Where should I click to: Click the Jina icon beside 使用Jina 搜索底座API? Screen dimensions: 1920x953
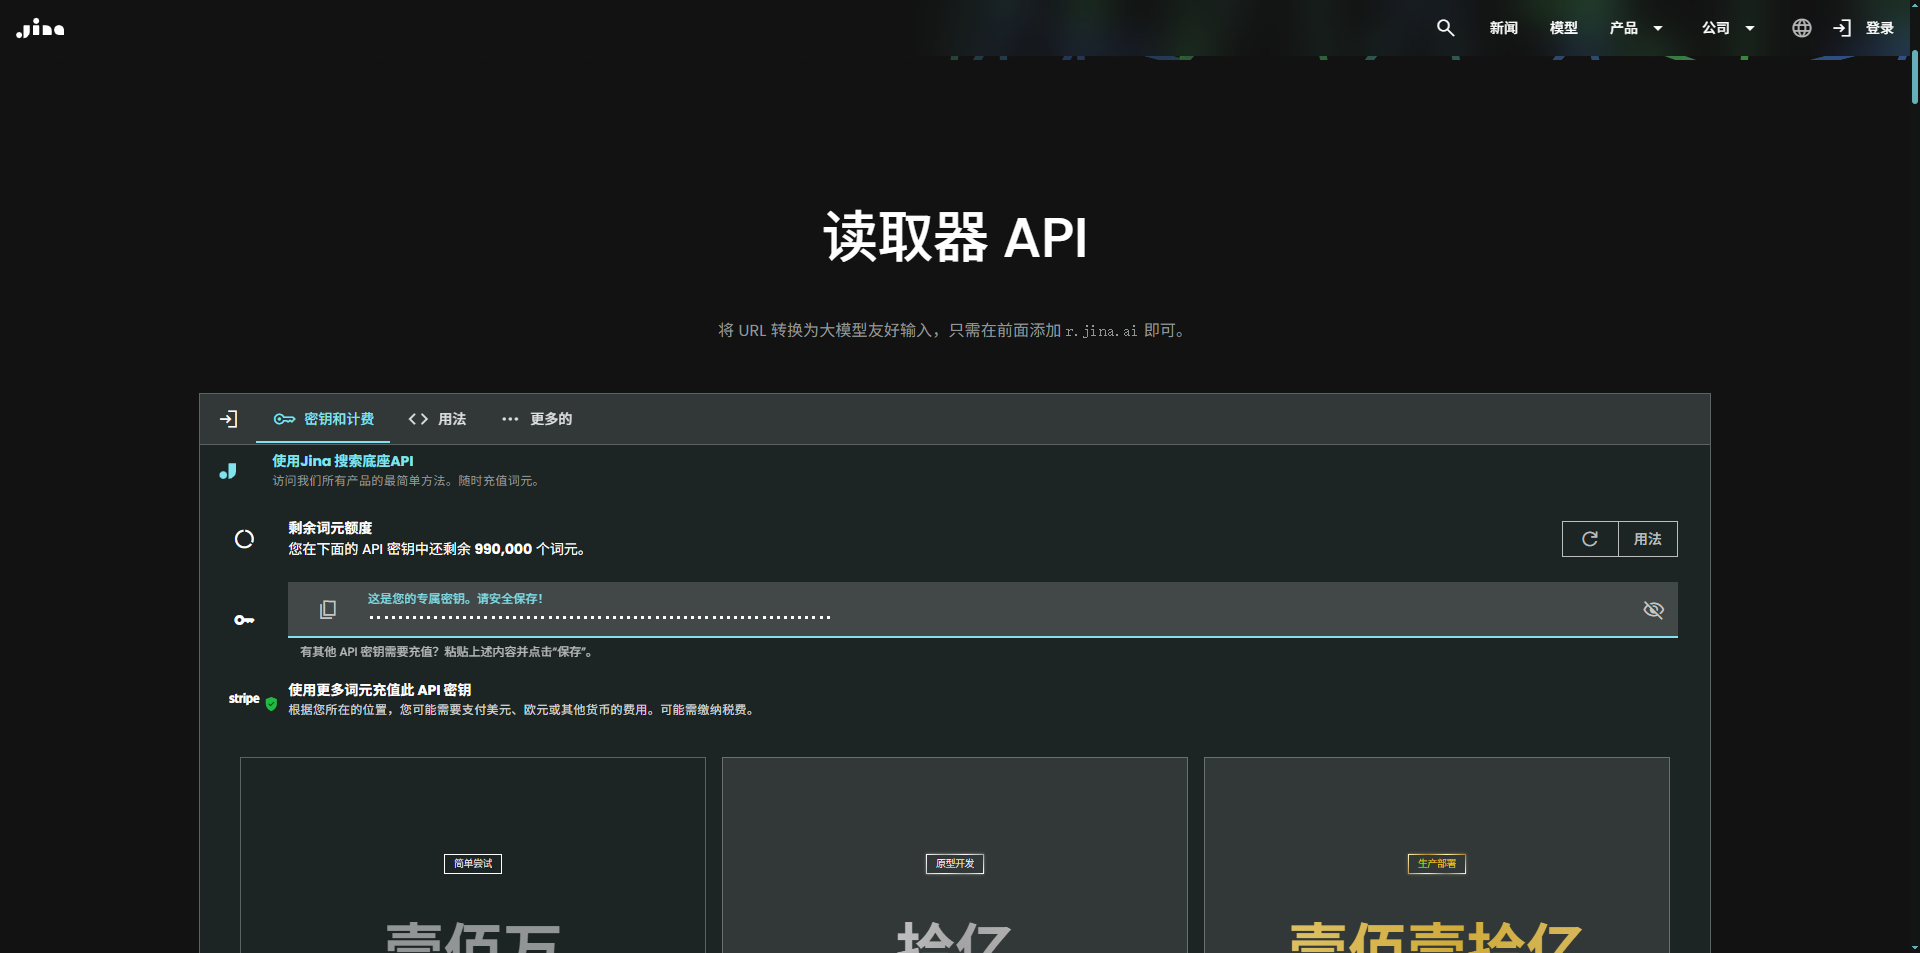coord(228,471)
